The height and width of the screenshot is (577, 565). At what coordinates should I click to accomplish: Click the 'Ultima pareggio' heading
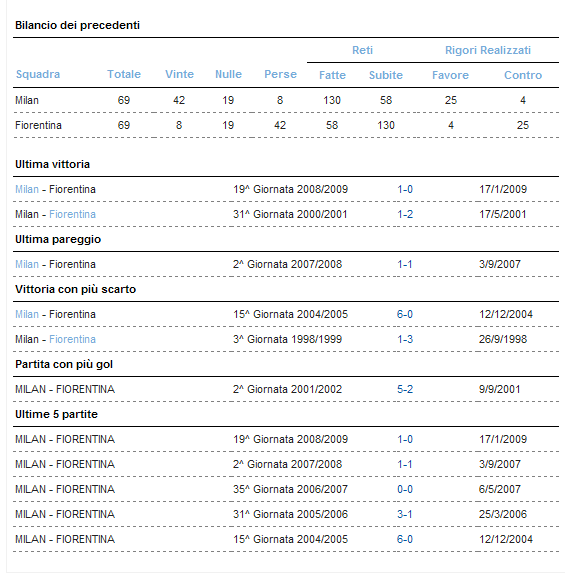(x=58, y=239)
